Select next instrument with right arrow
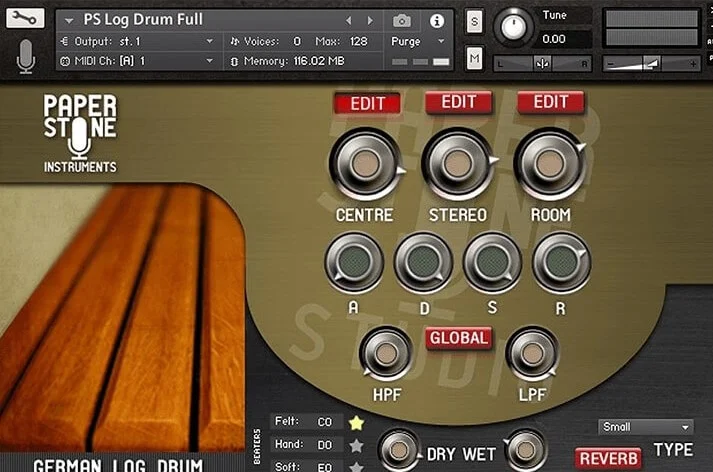The height and width of the screenshot is (472, 713). [370, 20]
